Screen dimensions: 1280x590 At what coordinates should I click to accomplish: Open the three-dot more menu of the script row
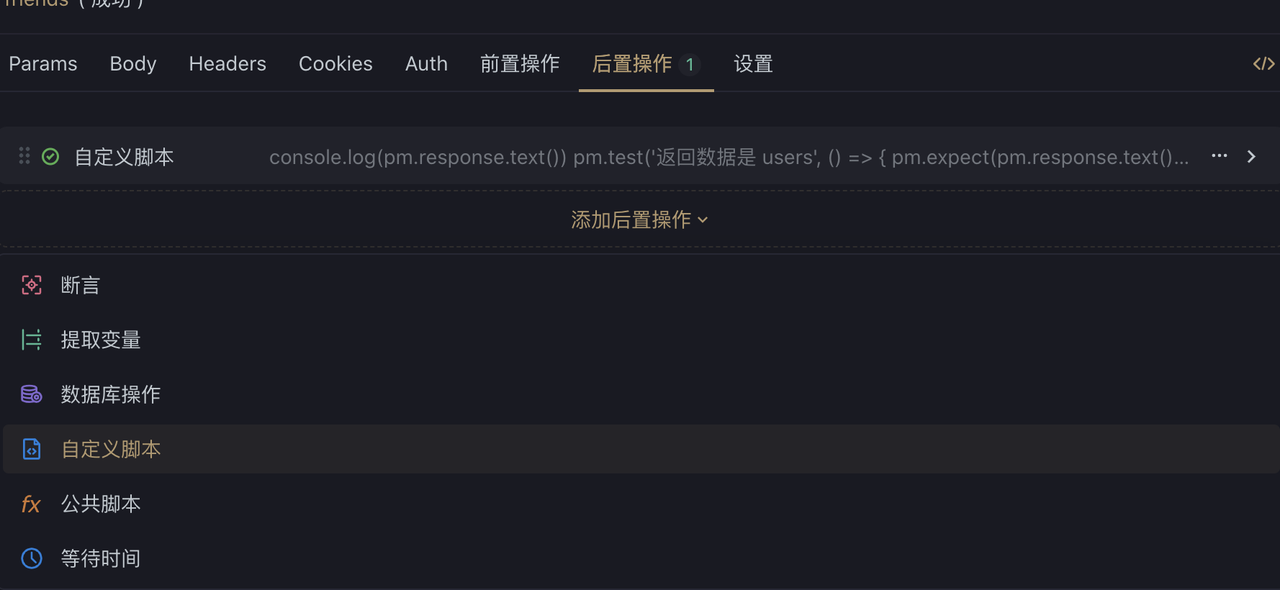tap(1219, 156)
